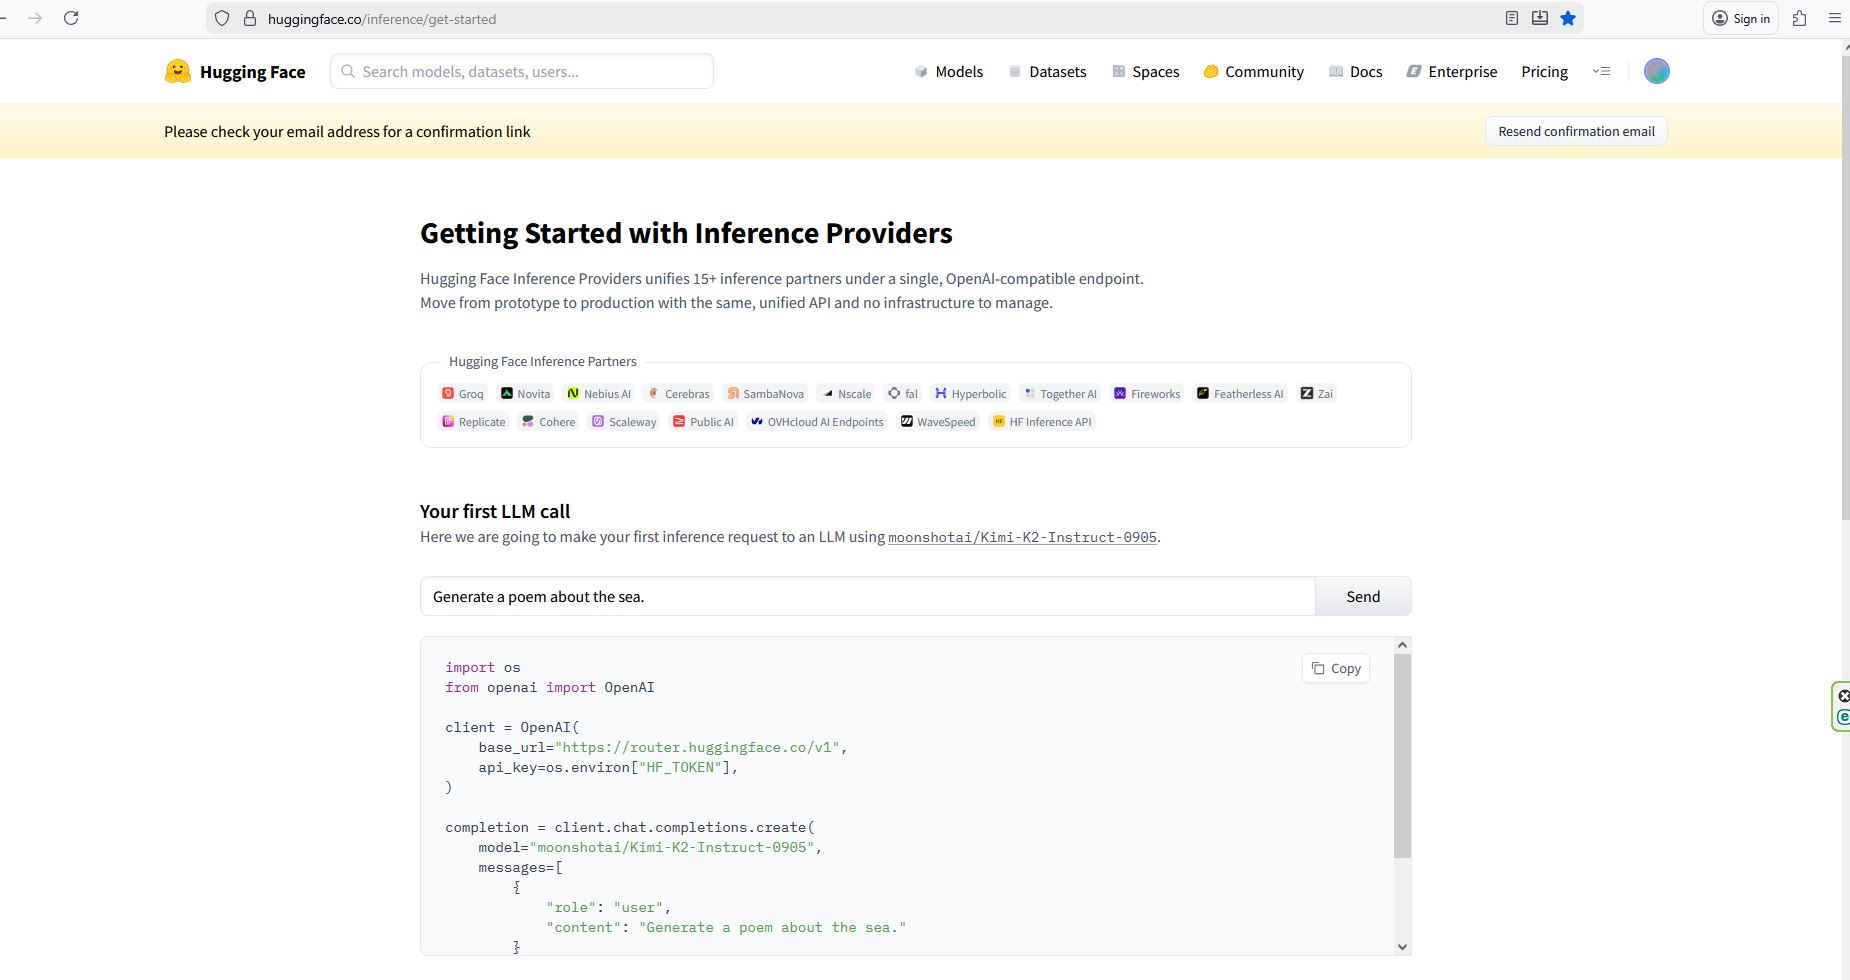Copy the code snippet
Viewport: 1850px width, 980px height.
[x=1335, y=668]
